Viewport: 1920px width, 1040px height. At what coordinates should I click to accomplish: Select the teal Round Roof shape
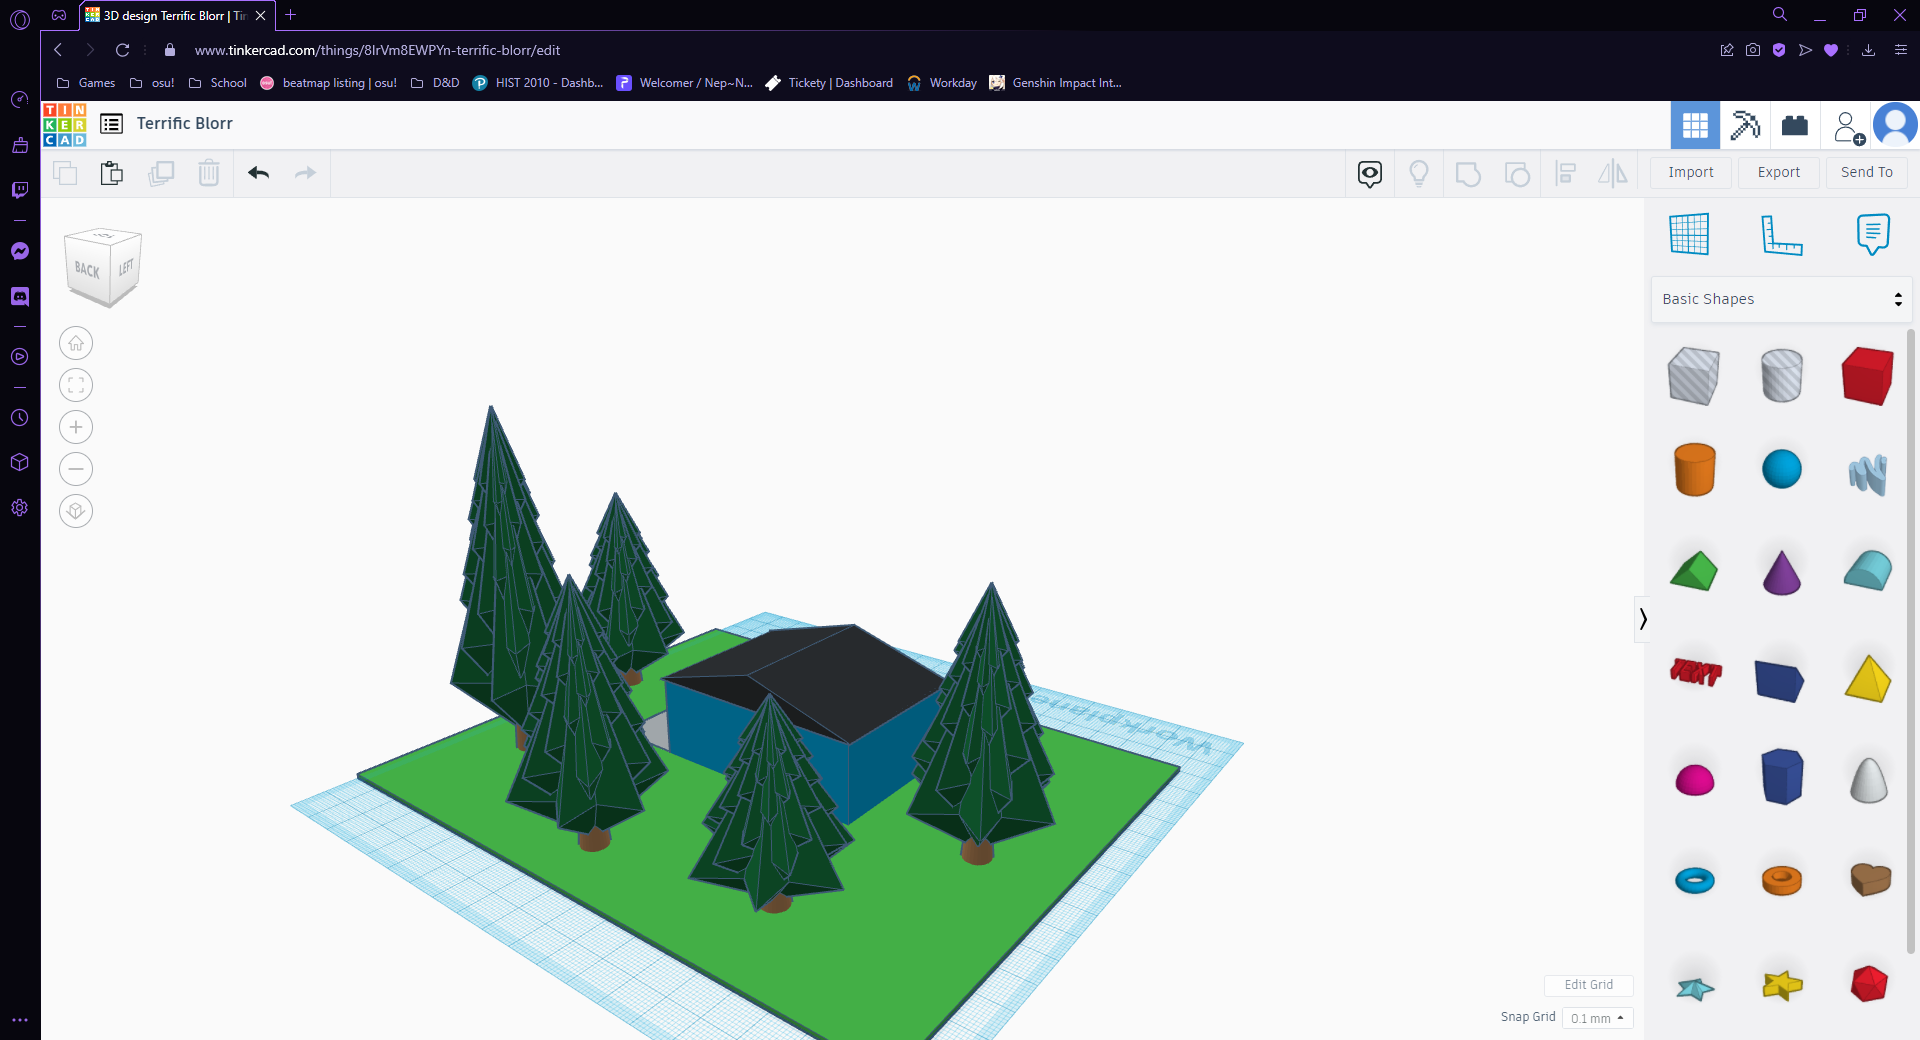coord(1867,570)
